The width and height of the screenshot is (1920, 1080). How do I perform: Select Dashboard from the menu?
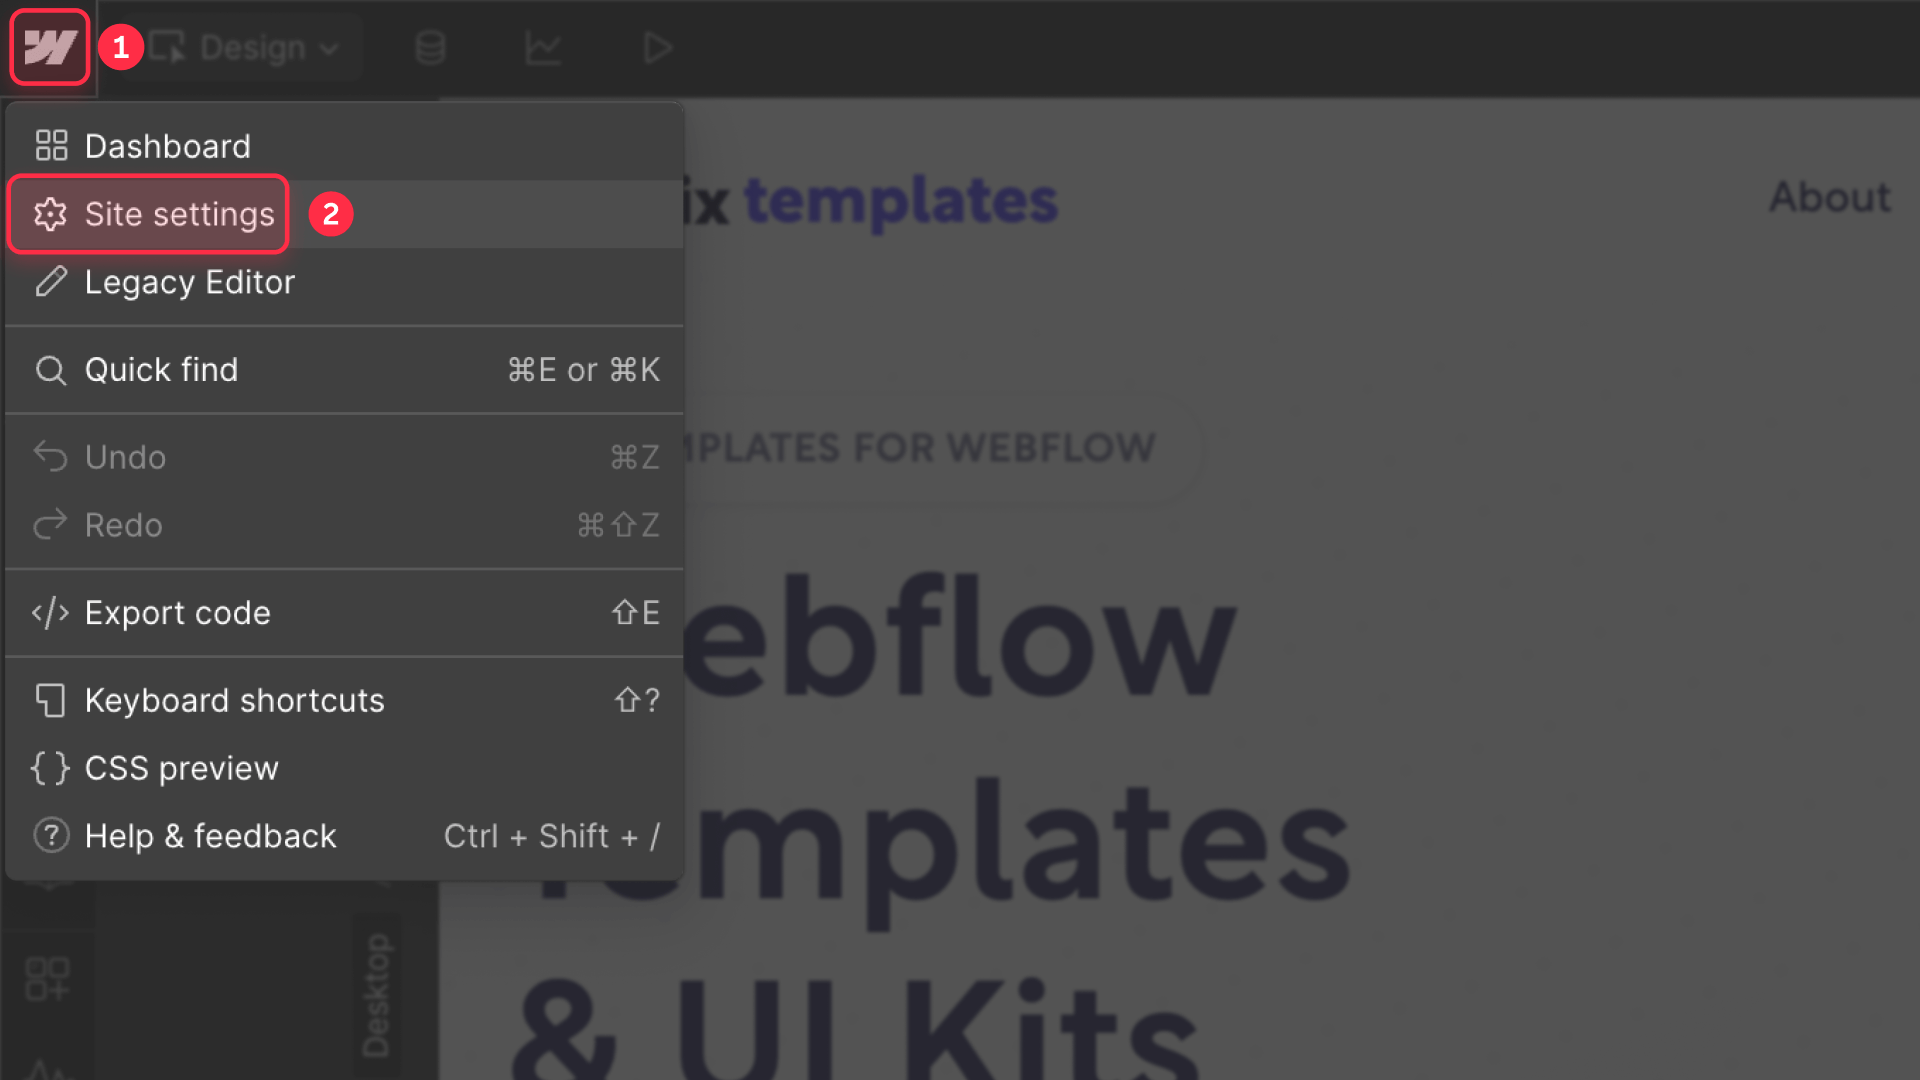tap(166, 145)
